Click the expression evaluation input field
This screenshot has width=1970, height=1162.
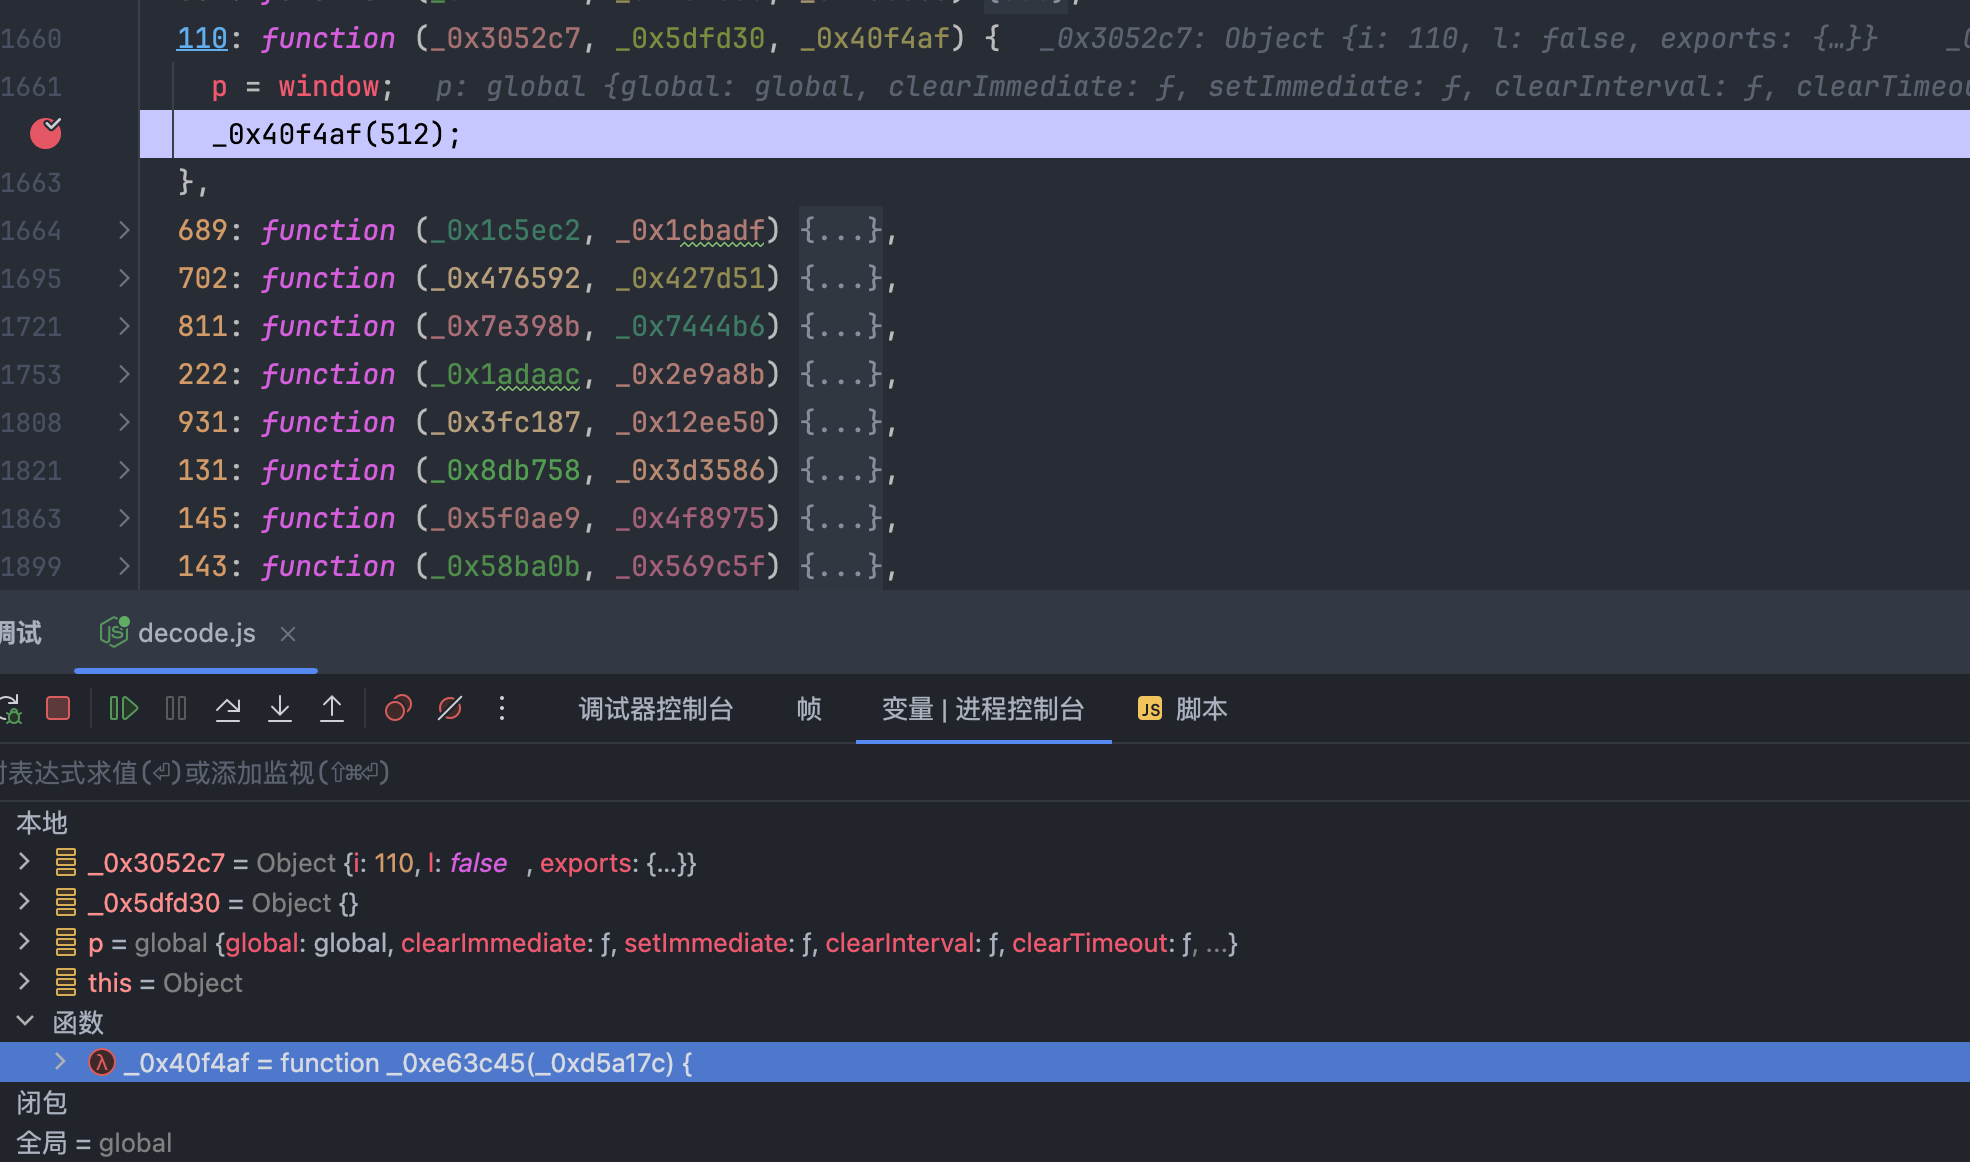pos(600,773)
